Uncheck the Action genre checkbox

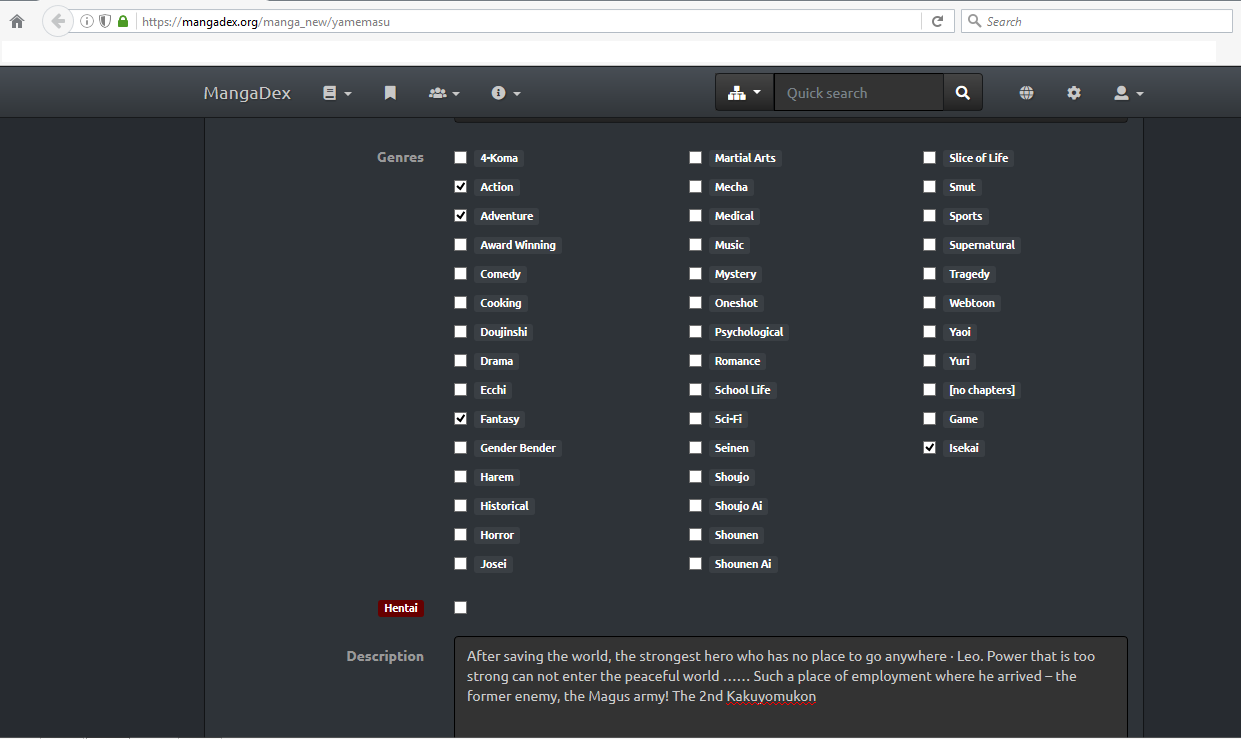(460, 186)
